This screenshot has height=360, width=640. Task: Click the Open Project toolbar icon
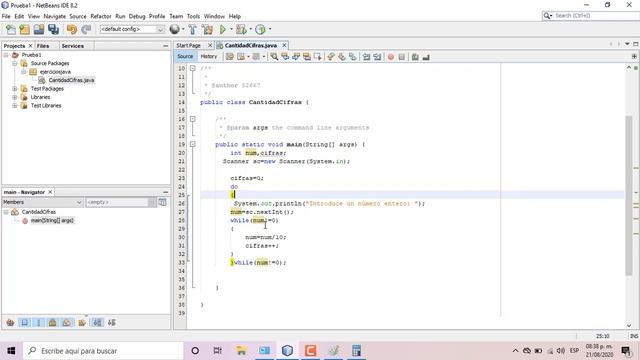(39, 29)
